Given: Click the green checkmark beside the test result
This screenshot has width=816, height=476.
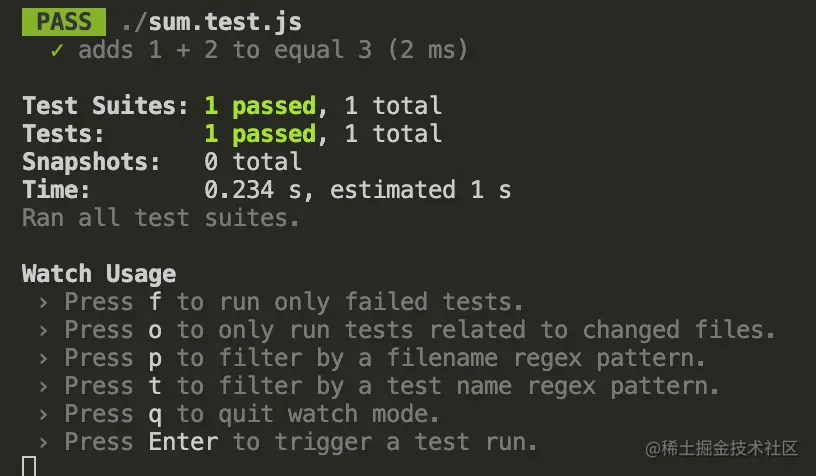Looking at the screenshot, I should tap(57, 50).
